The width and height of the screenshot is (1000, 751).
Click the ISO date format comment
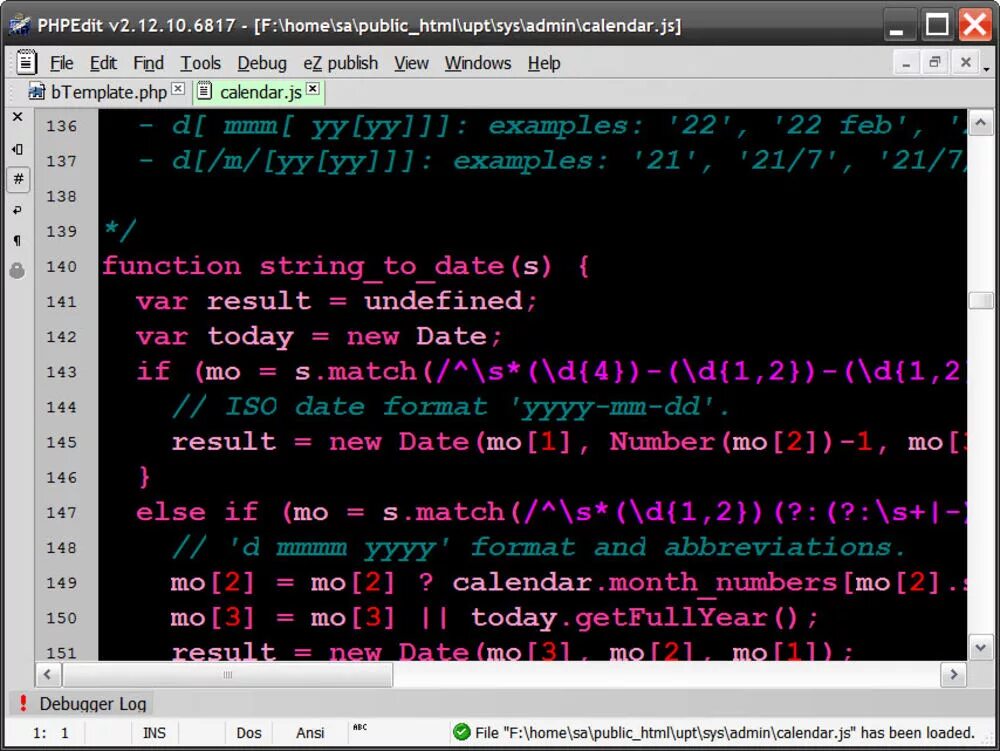coord(450,407)
